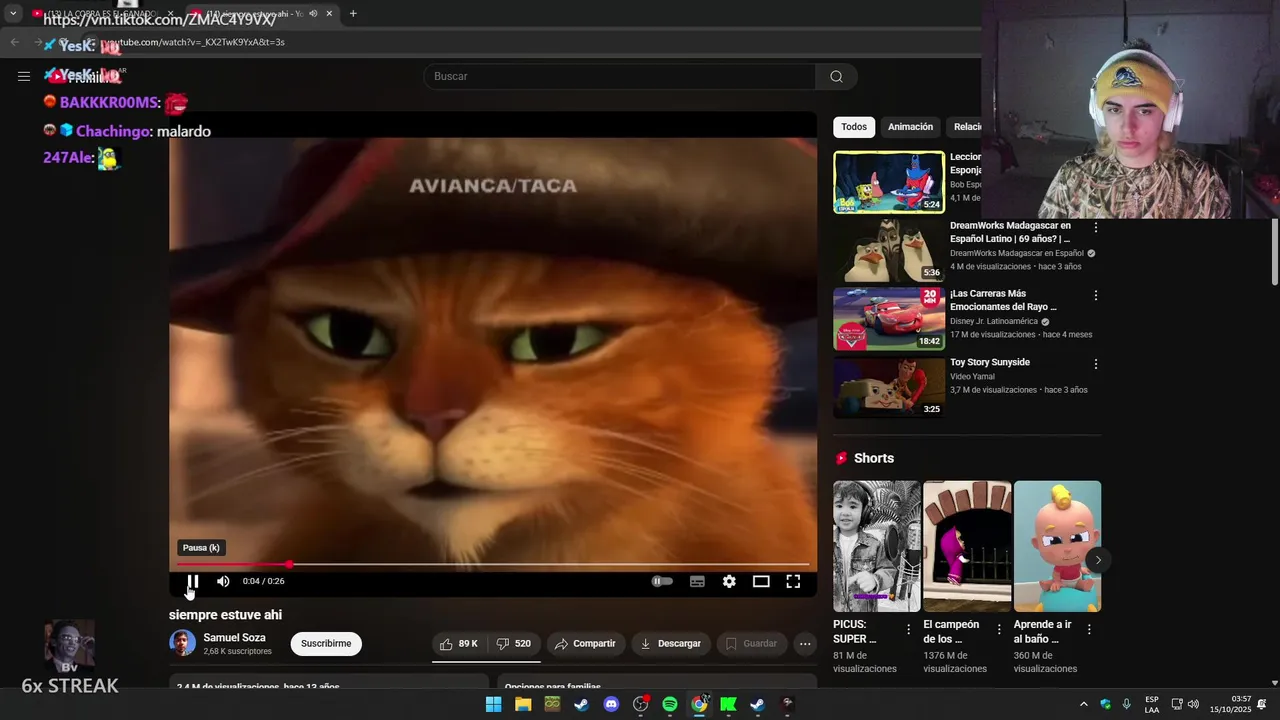
Task: Open the Windows Start menu
Action: [493, 704]
